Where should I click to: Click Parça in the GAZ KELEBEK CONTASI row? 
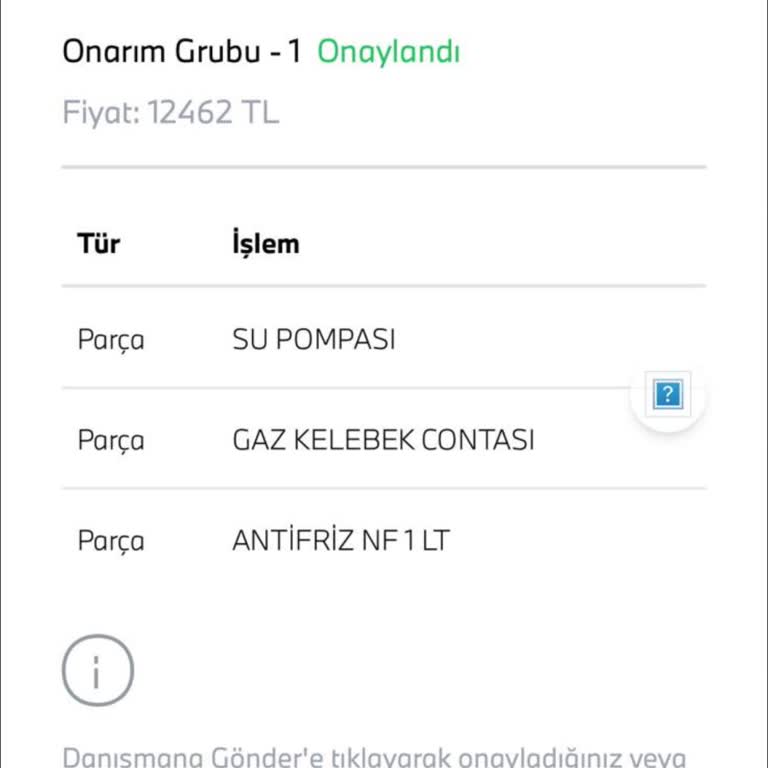click(110, 441)
